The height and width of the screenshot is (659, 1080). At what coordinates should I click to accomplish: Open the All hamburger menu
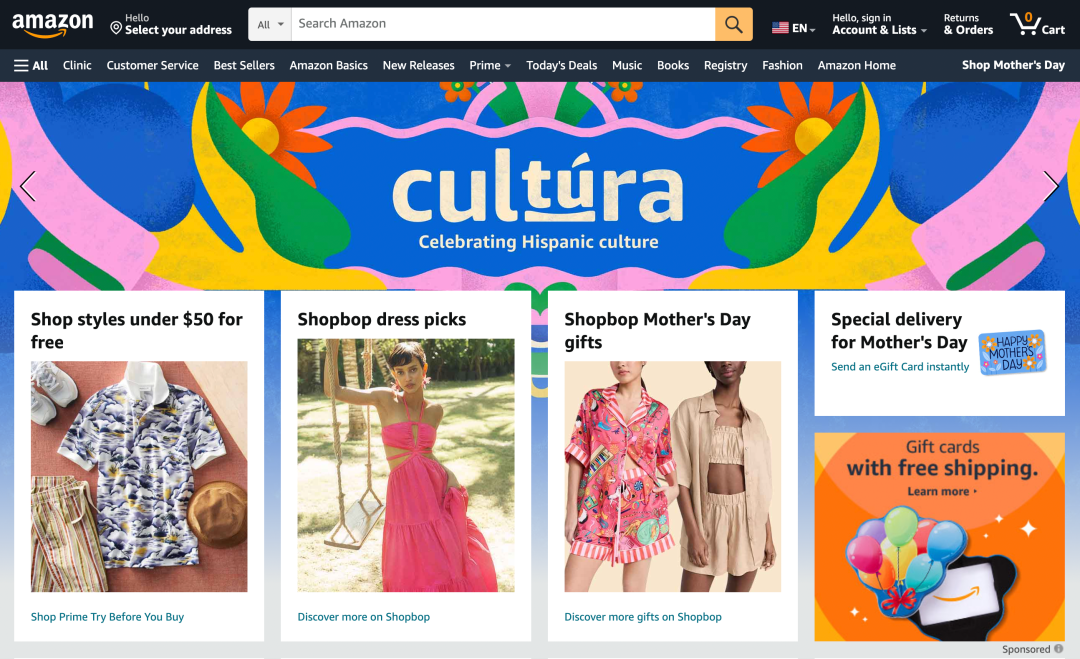tap(31, 65)
